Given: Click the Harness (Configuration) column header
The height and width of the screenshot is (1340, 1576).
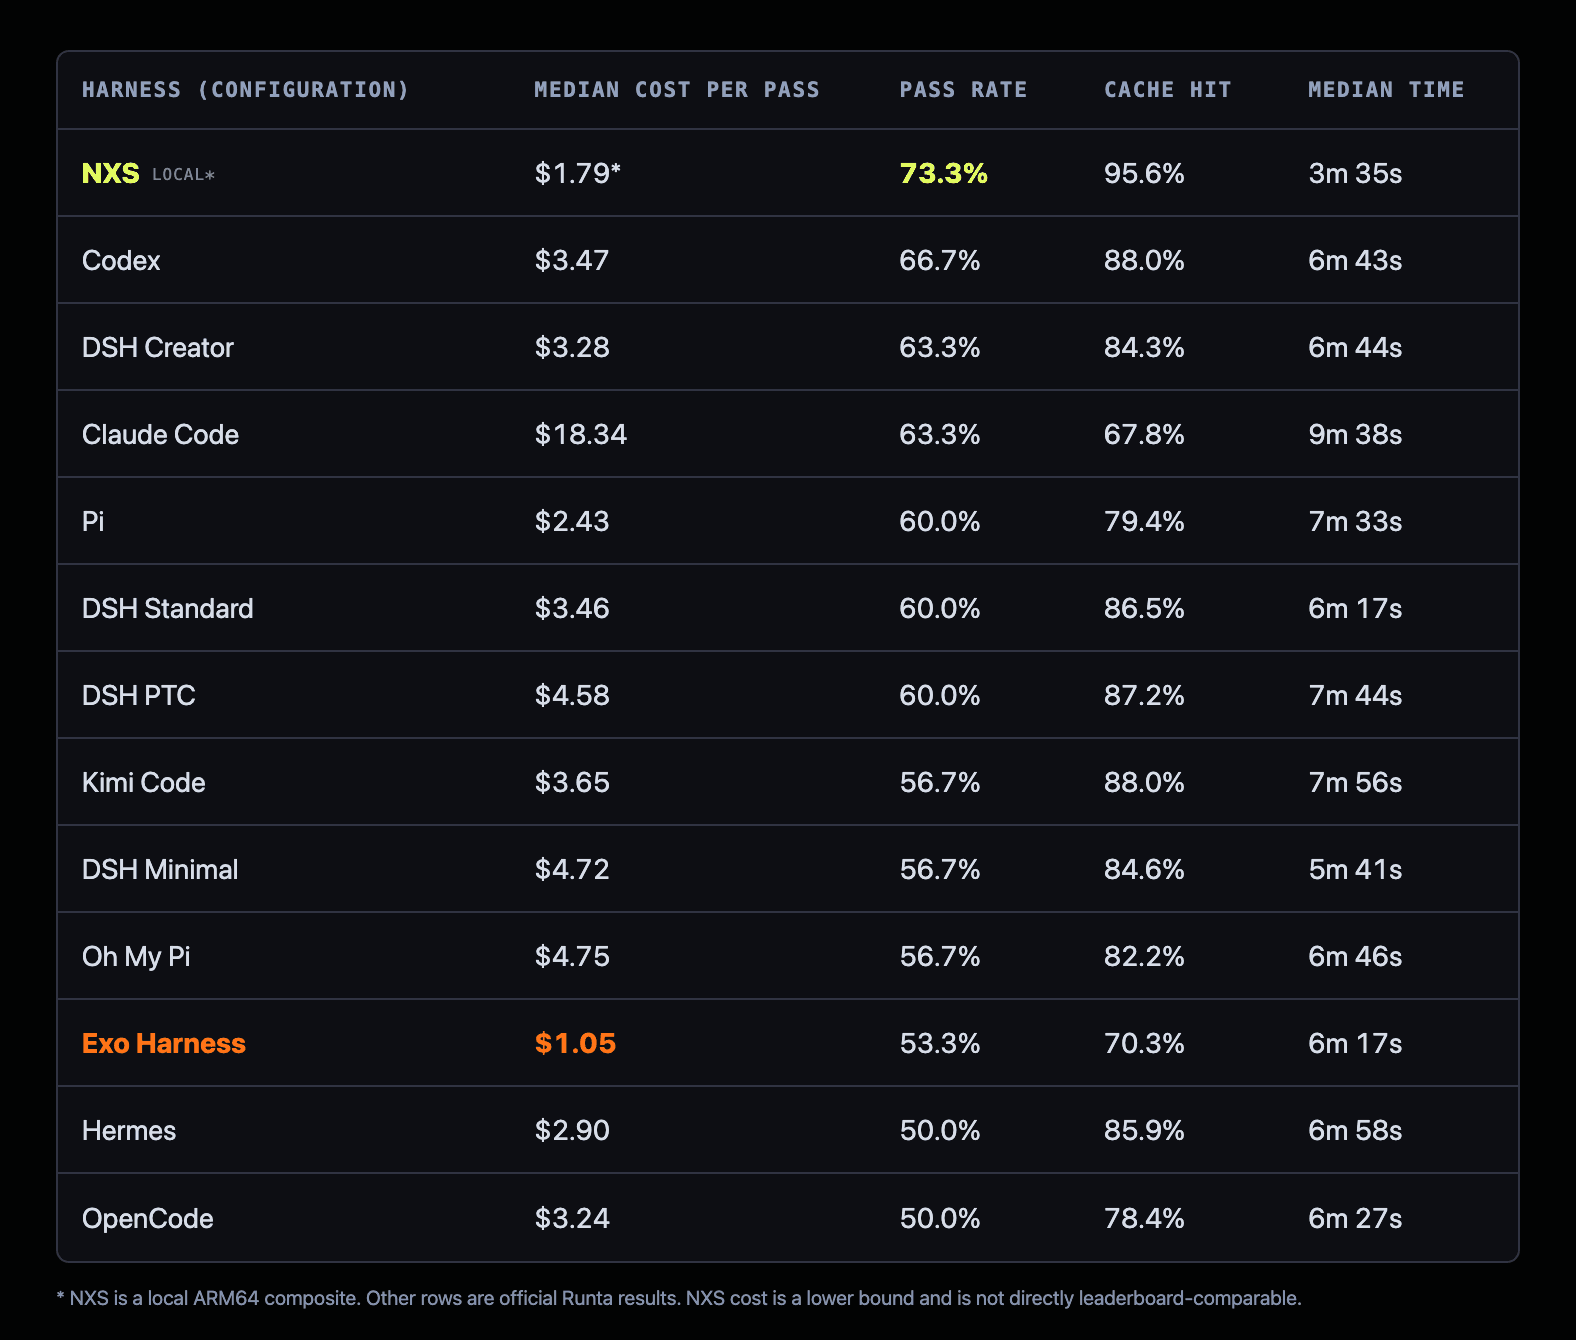Looking at the screenshot, I should click(246, 90).
